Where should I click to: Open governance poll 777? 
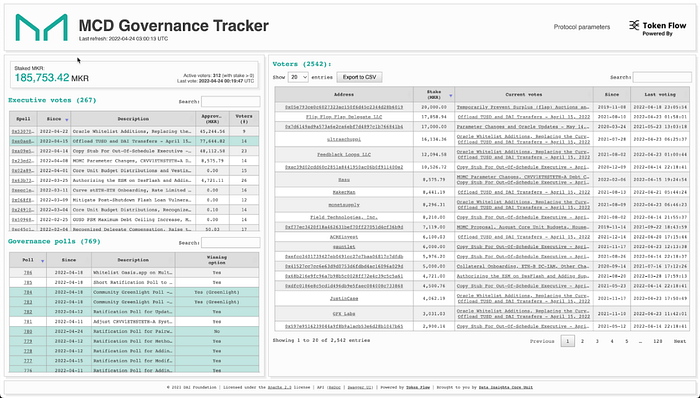[x=28, y=361]
